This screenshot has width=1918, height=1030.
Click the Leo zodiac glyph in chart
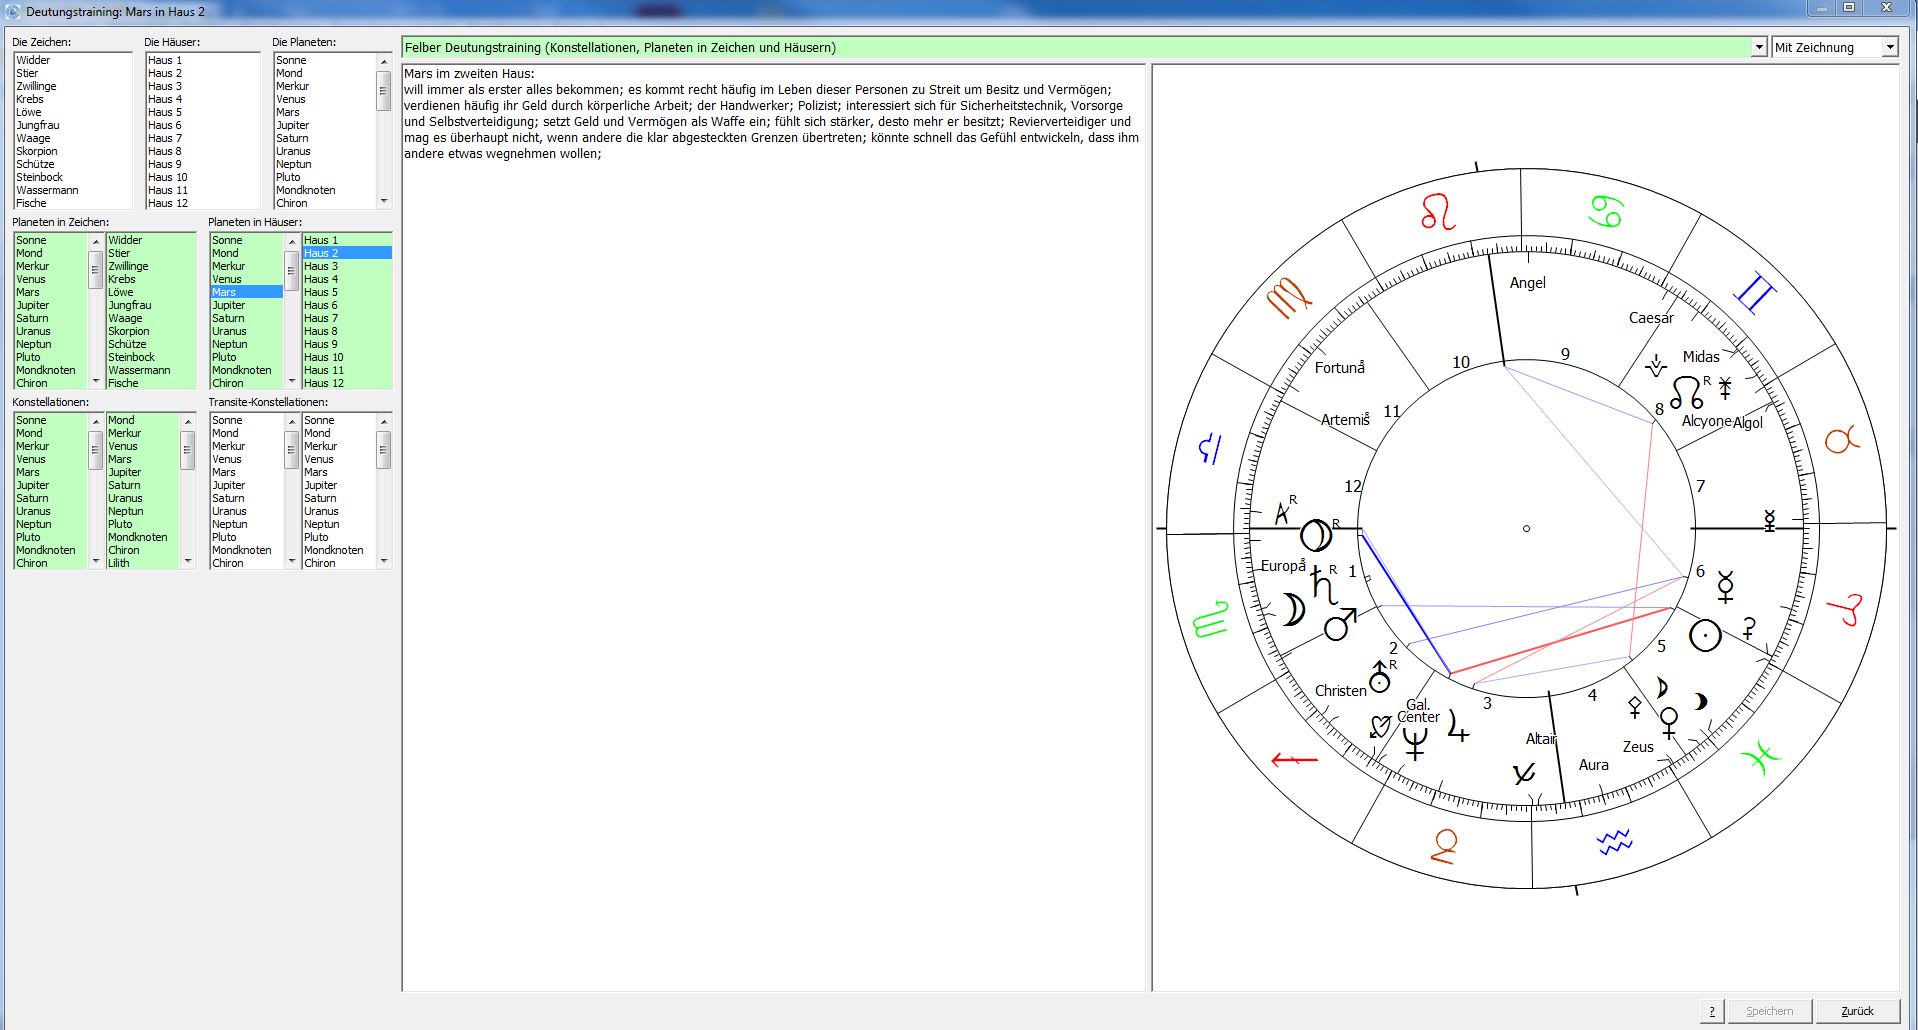click(1438, 212)
